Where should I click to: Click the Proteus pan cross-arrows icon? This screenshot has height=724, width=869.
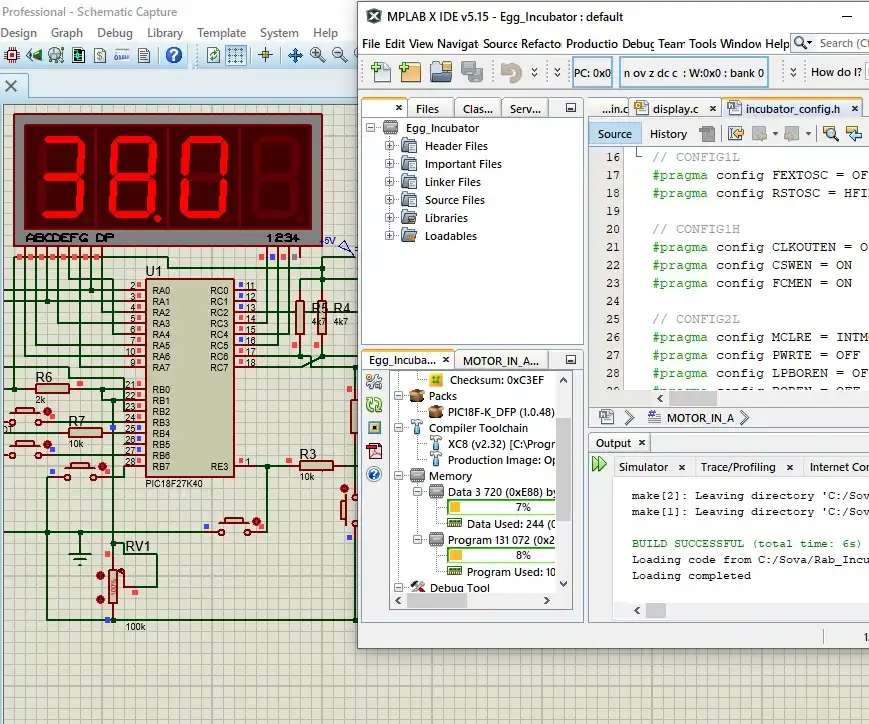(296, 56)
